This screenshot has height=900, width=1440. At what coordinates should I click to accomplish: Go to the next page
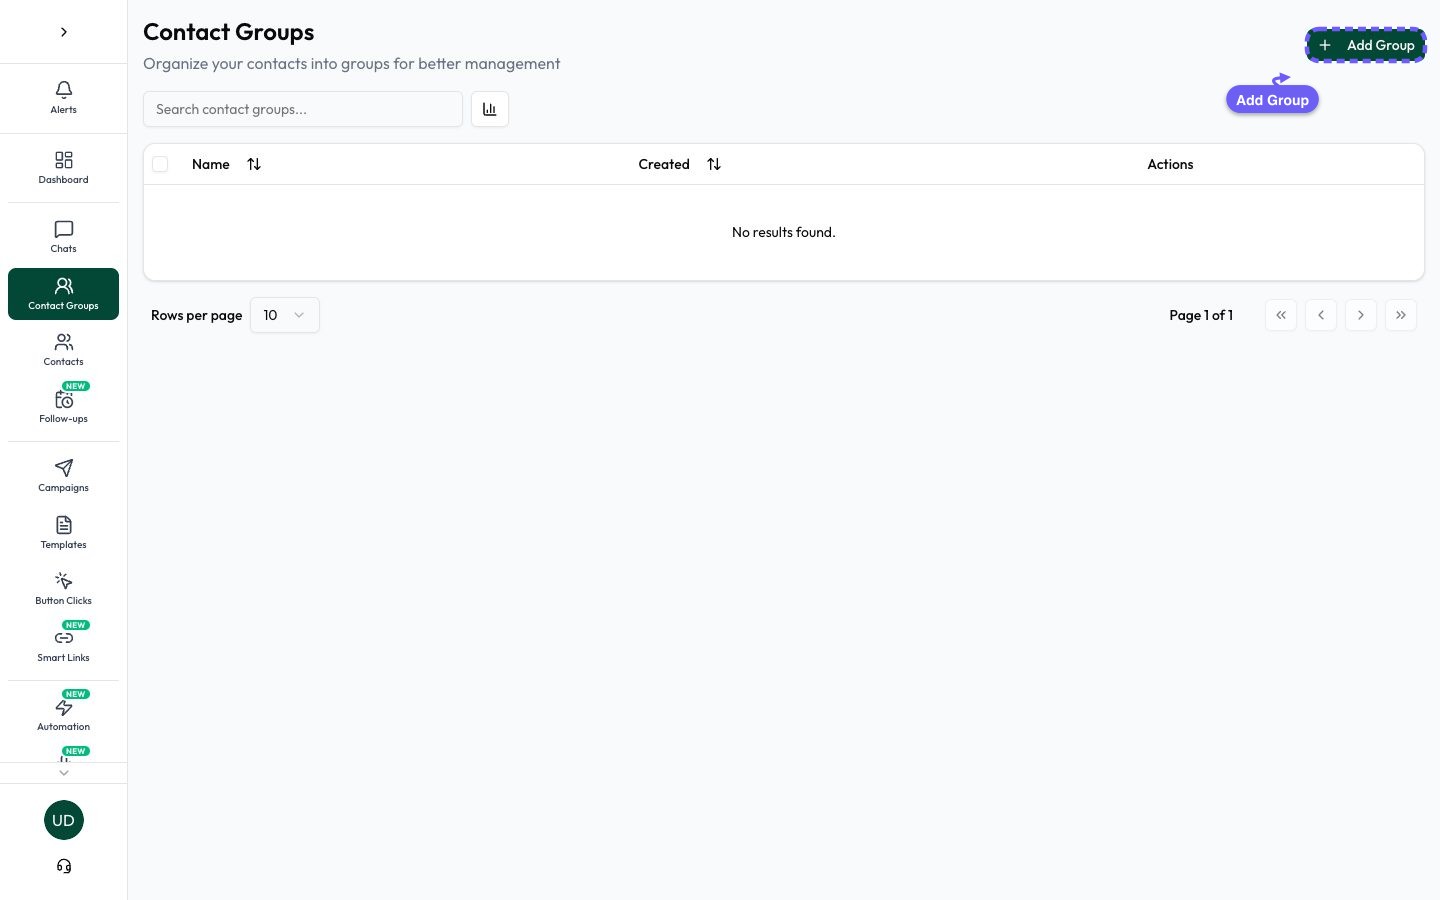coord(1361,315)
